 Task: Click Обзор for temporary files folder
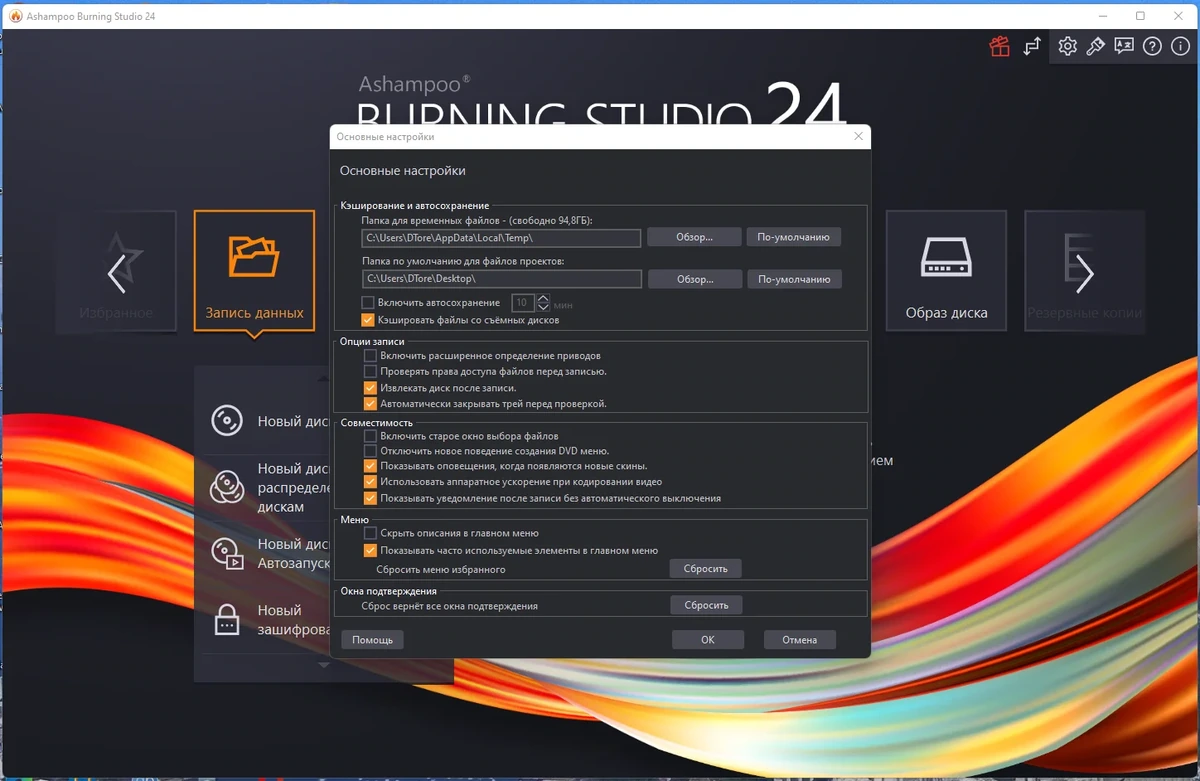(694, 238)
